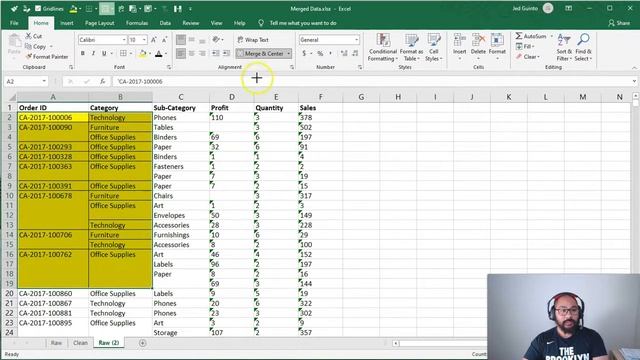
Task: Switch to the Raw sheet tab
Action: [x=56, y=343]
